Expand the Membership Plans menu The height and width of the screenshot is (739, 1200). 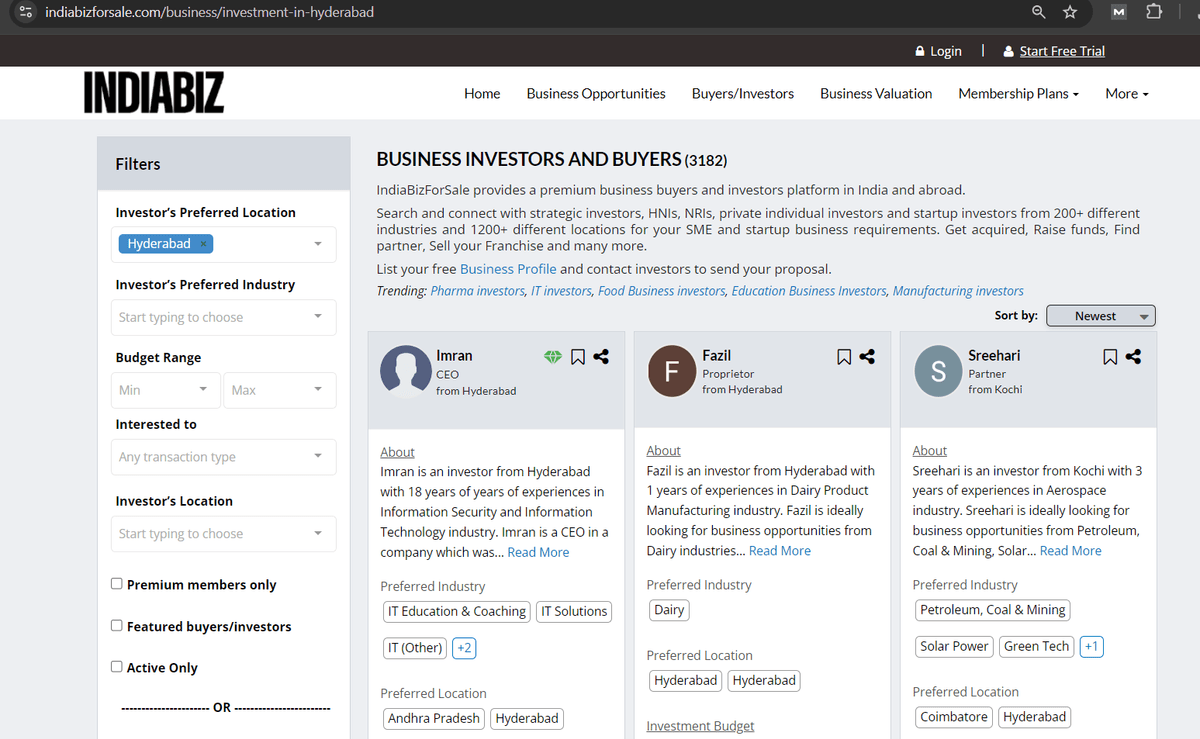pos(1018,93)
